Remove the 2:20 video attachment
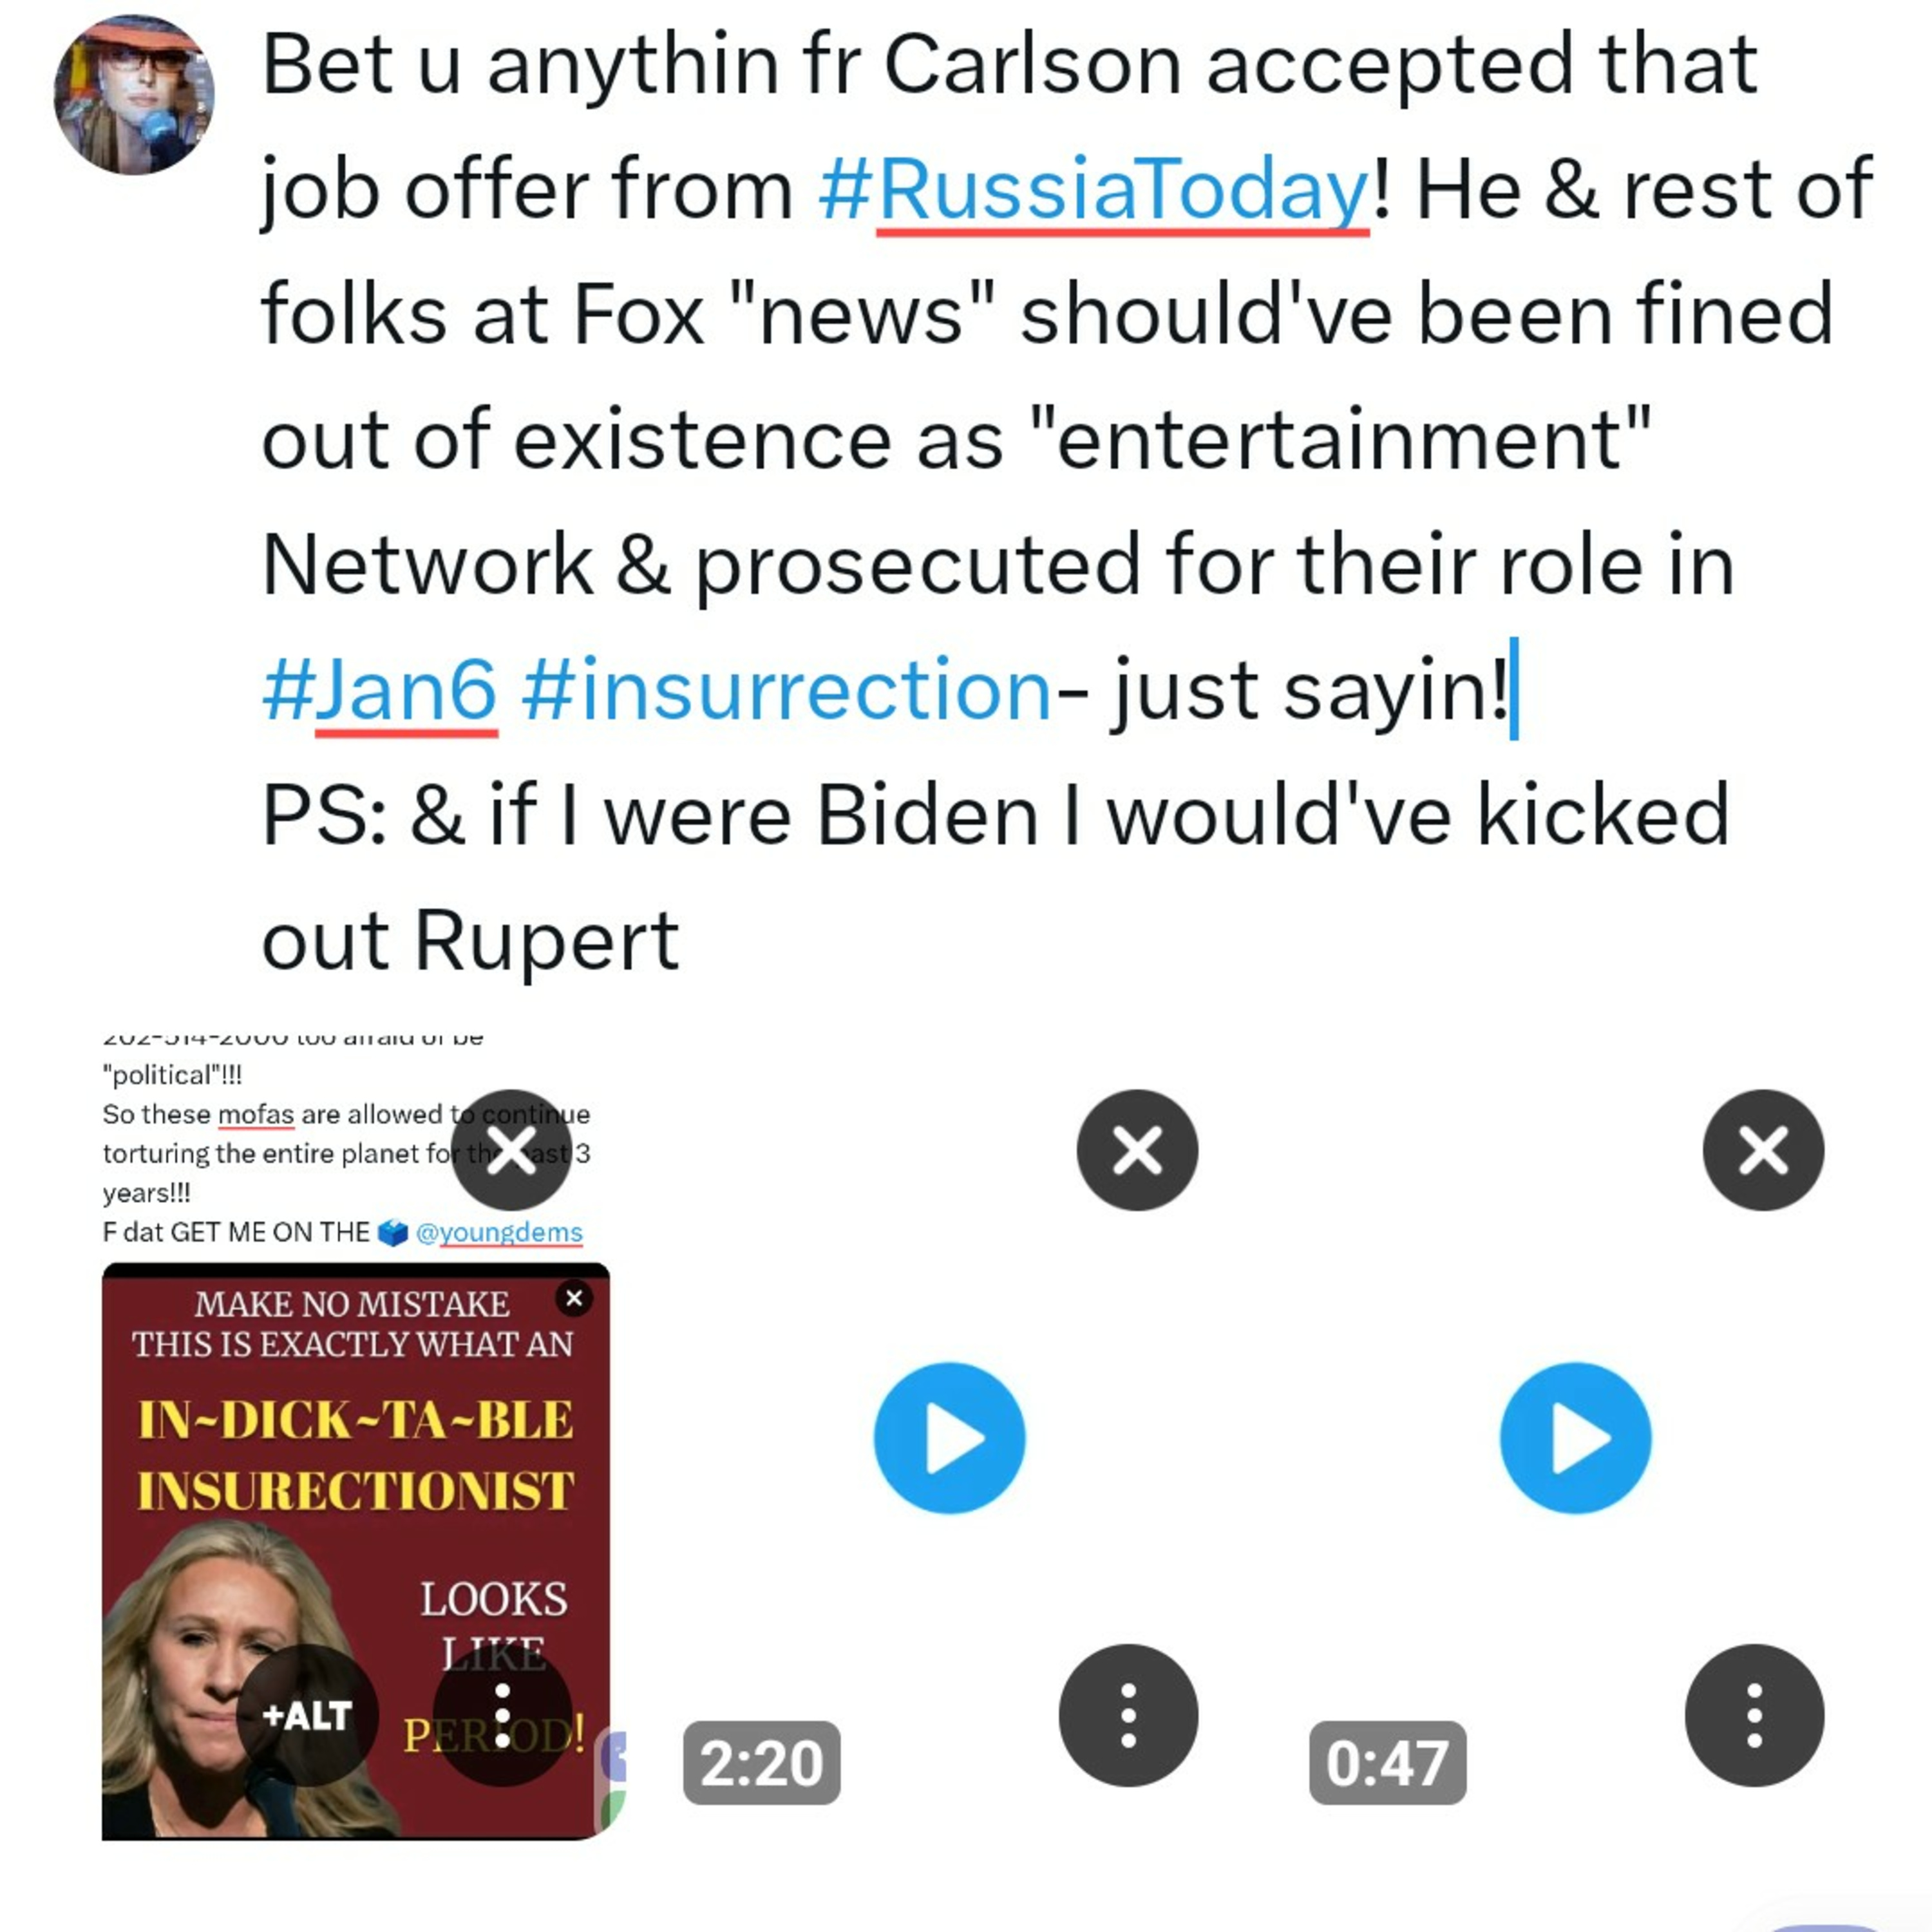Image resolution: width=1932 pixels, height=1932 pixels. coord(1137,1150)
